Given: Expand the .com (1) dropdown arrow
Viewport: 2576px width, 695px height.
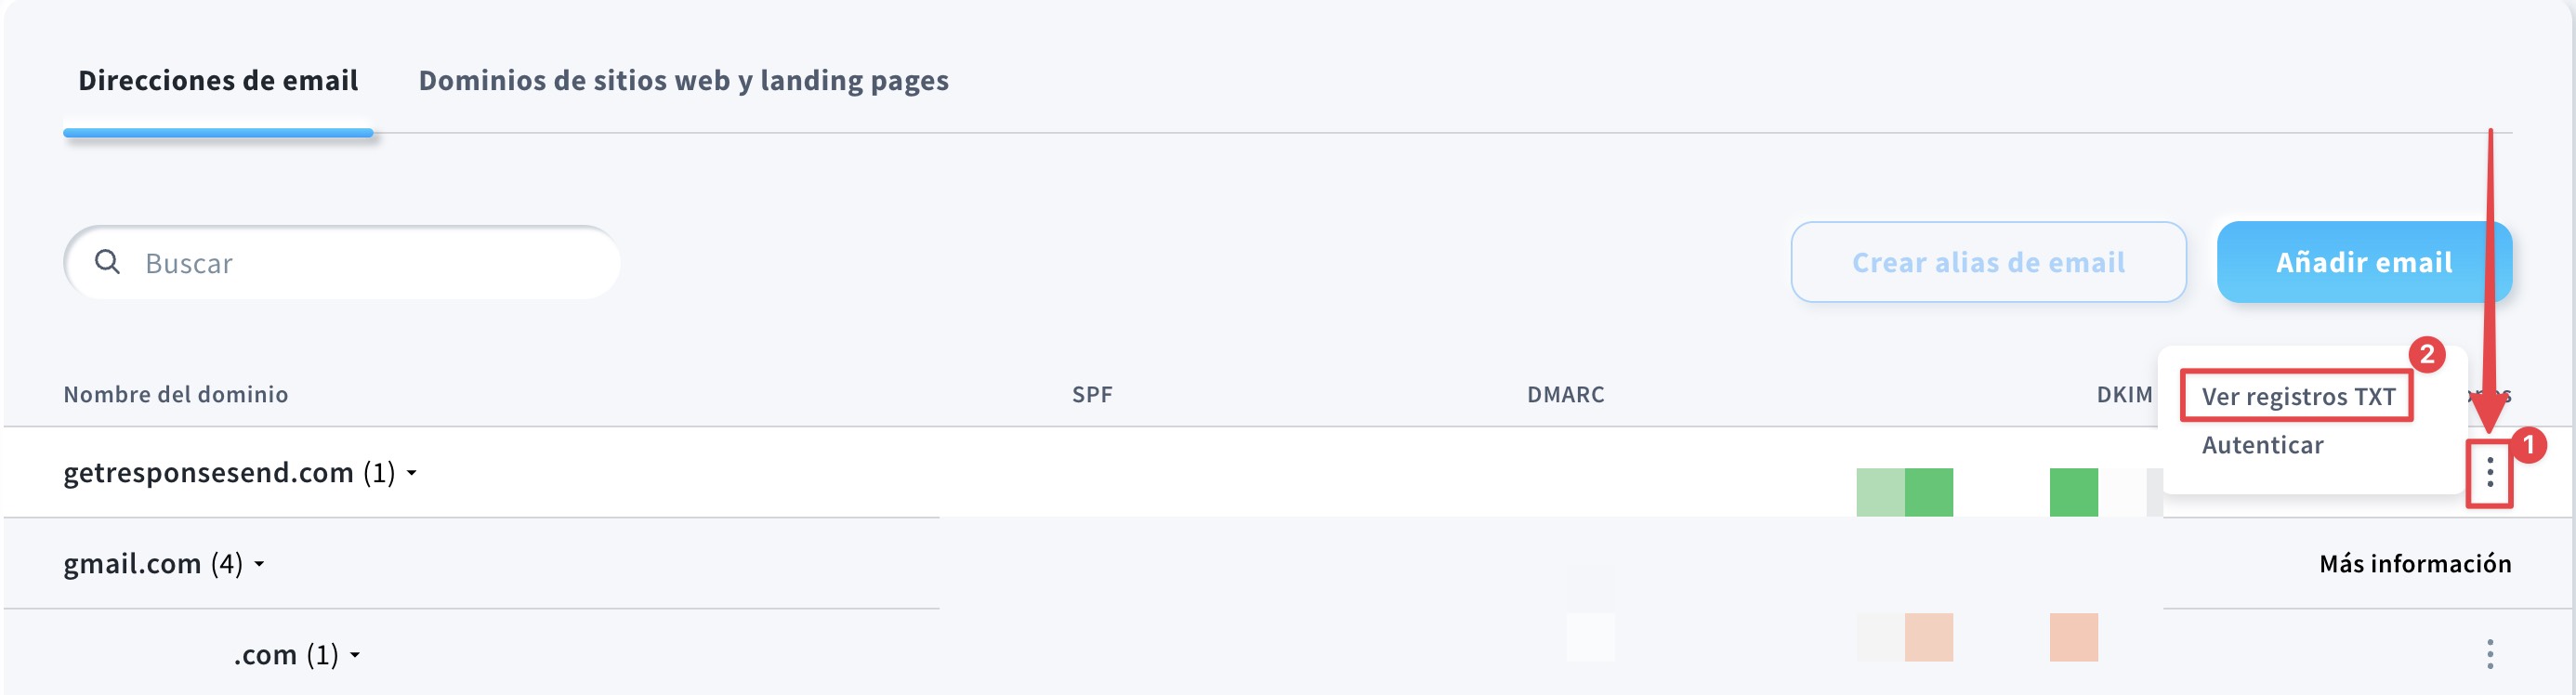Looking at the screenshot, I should pyautogui.click(x=355, y=656).
